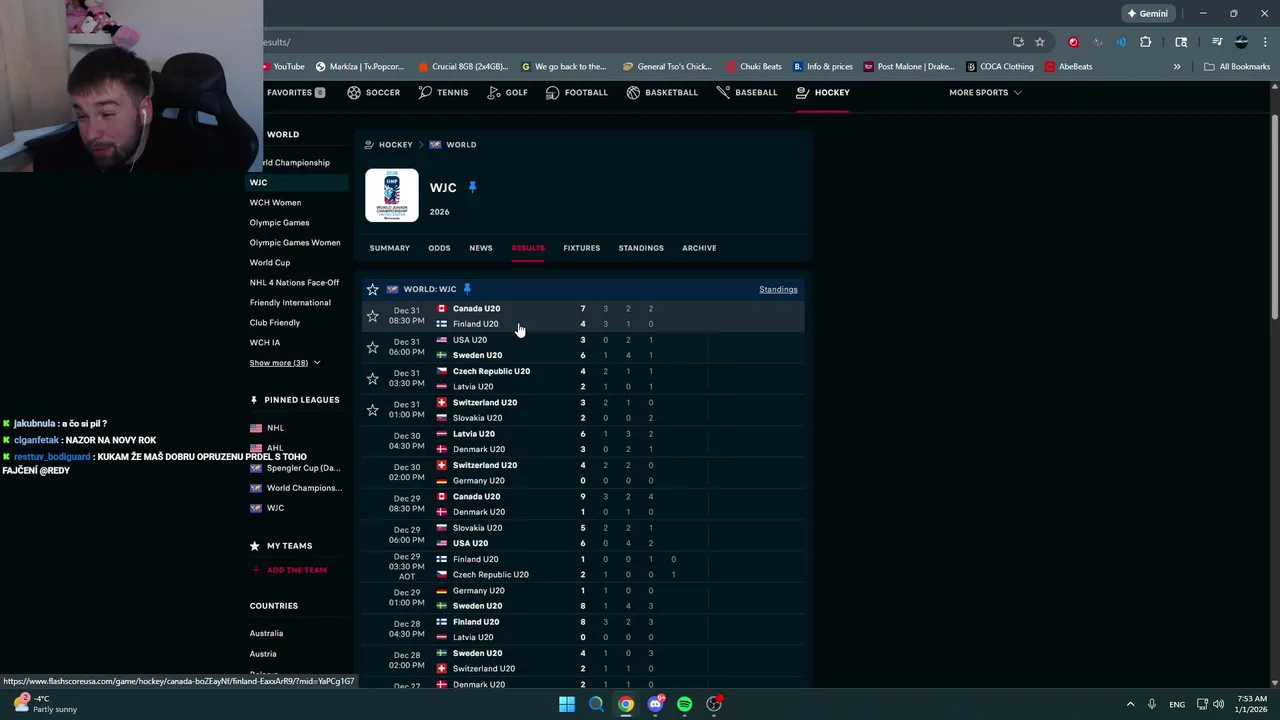1280x720 pixels.
Task: Show hidden system tray icons
Action: coord(1130,704)
